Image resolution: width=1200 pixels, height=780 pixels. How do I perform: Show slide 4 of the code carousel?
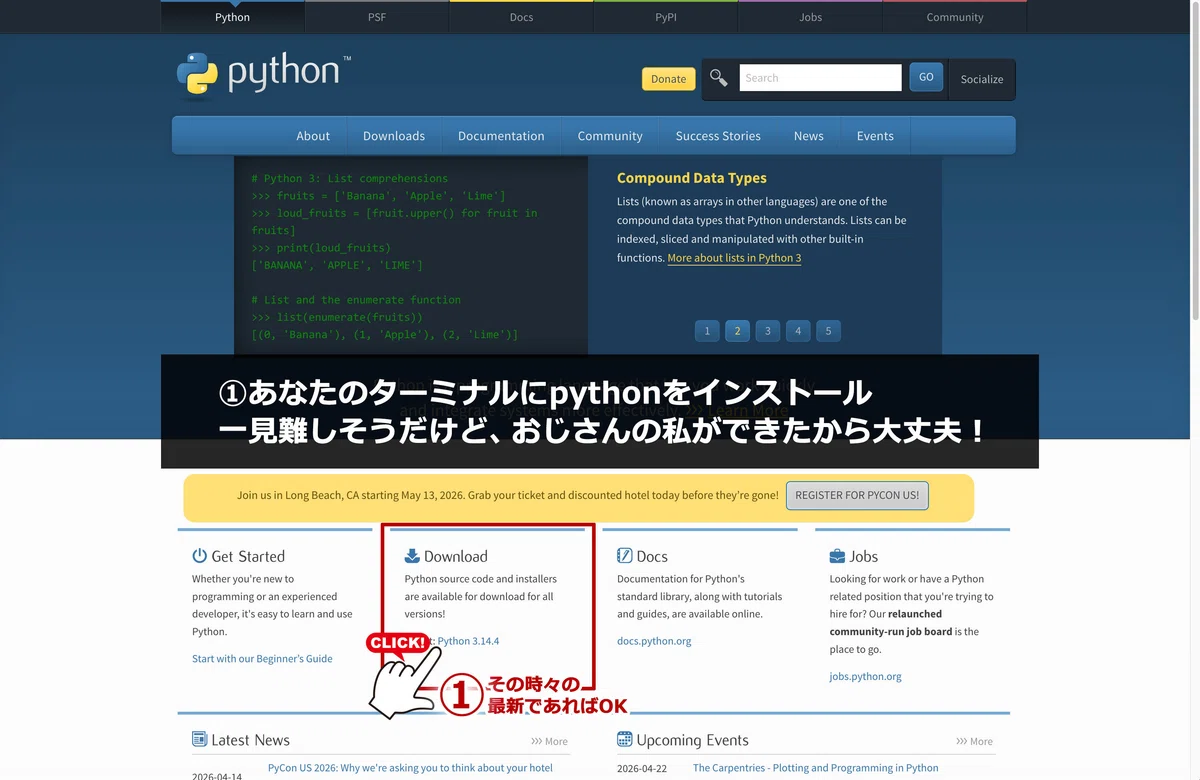pyautogui.click(x=798, y=331)
